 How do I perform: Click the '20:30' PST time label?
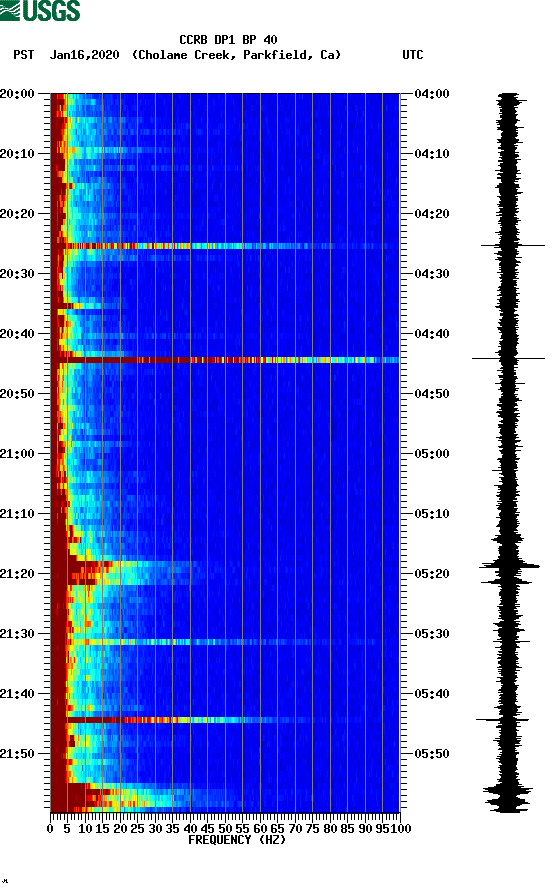point(17,274)
